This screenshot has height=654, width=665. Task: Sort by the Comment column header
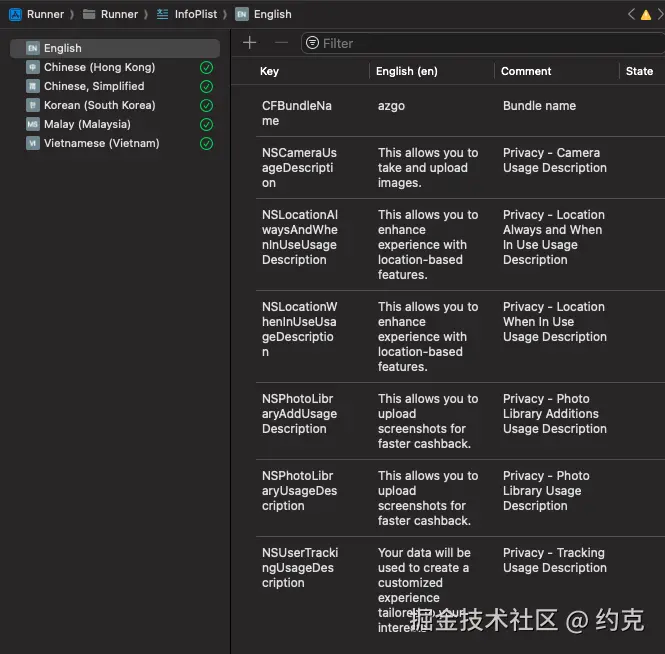tap(526, 71)
